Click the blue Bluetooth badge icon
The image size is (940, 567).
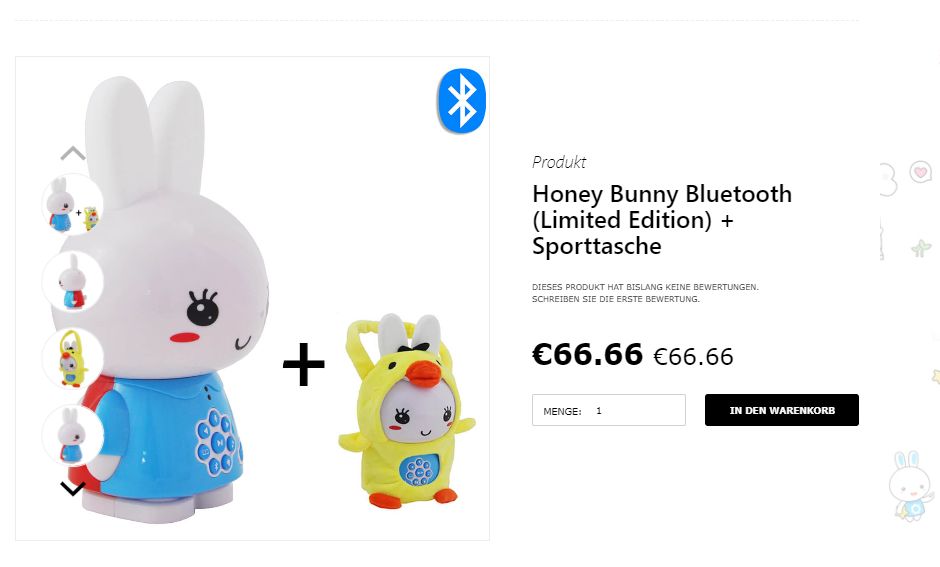(461, 101)
